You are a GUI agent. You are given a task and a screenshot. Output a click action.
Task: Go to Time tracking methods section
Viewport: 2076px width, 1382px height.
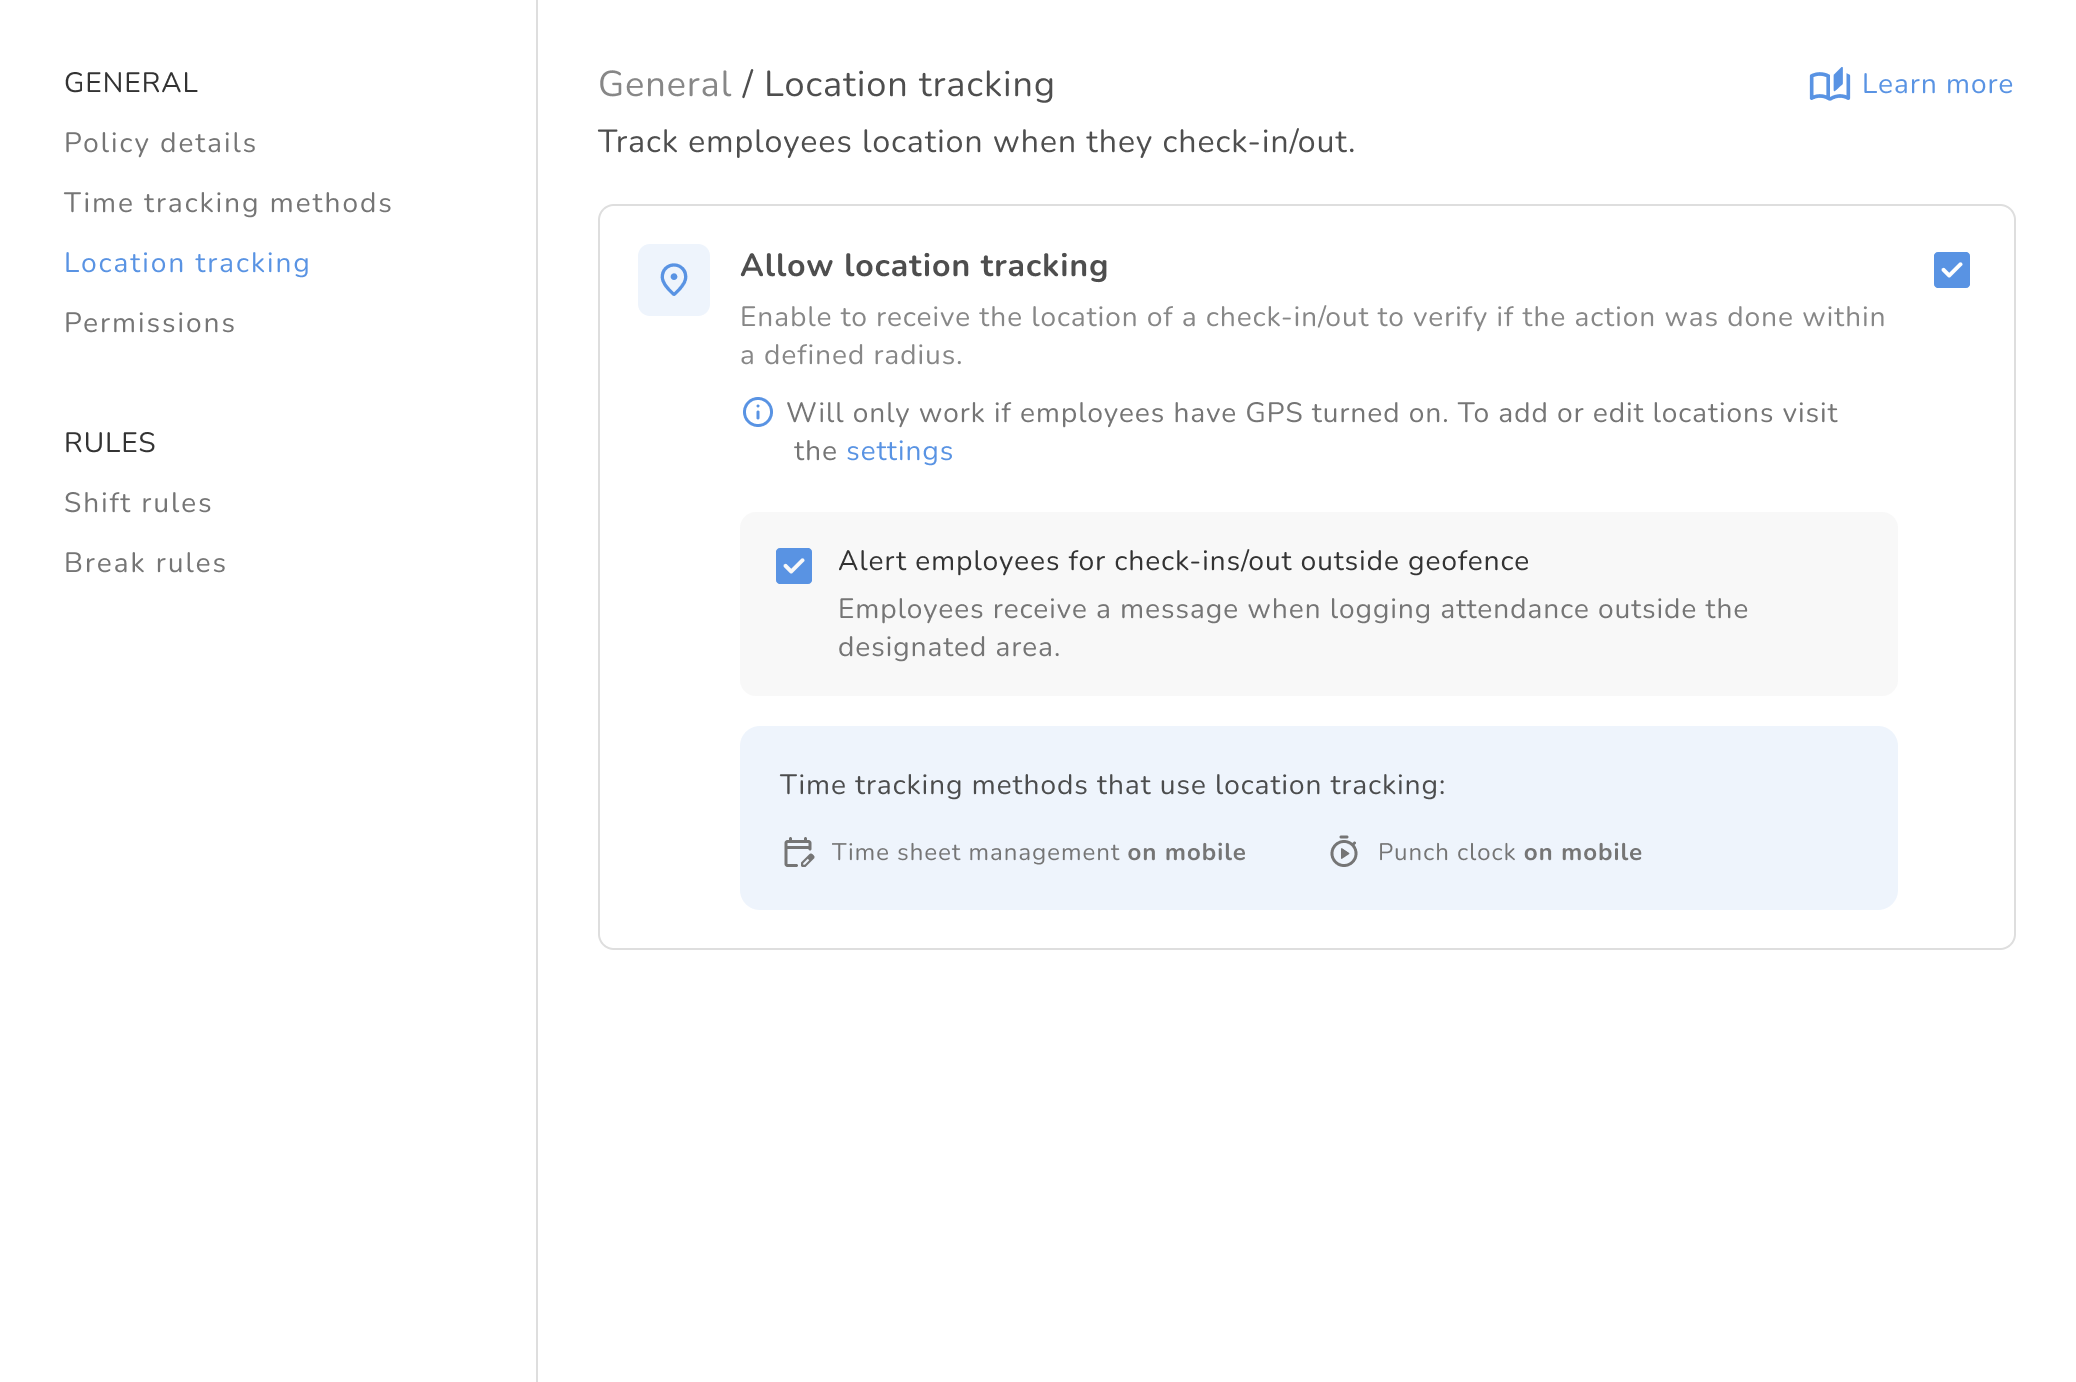[228, 203]
